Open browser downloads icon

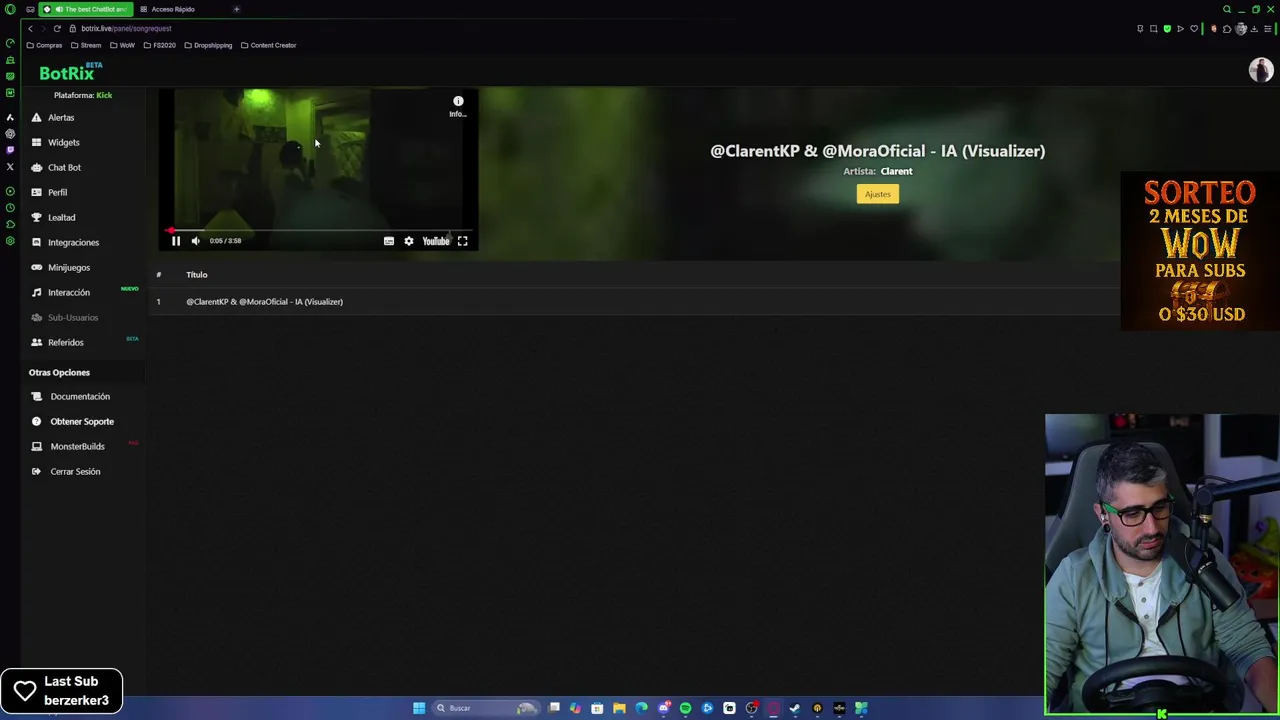[1254, 29]
